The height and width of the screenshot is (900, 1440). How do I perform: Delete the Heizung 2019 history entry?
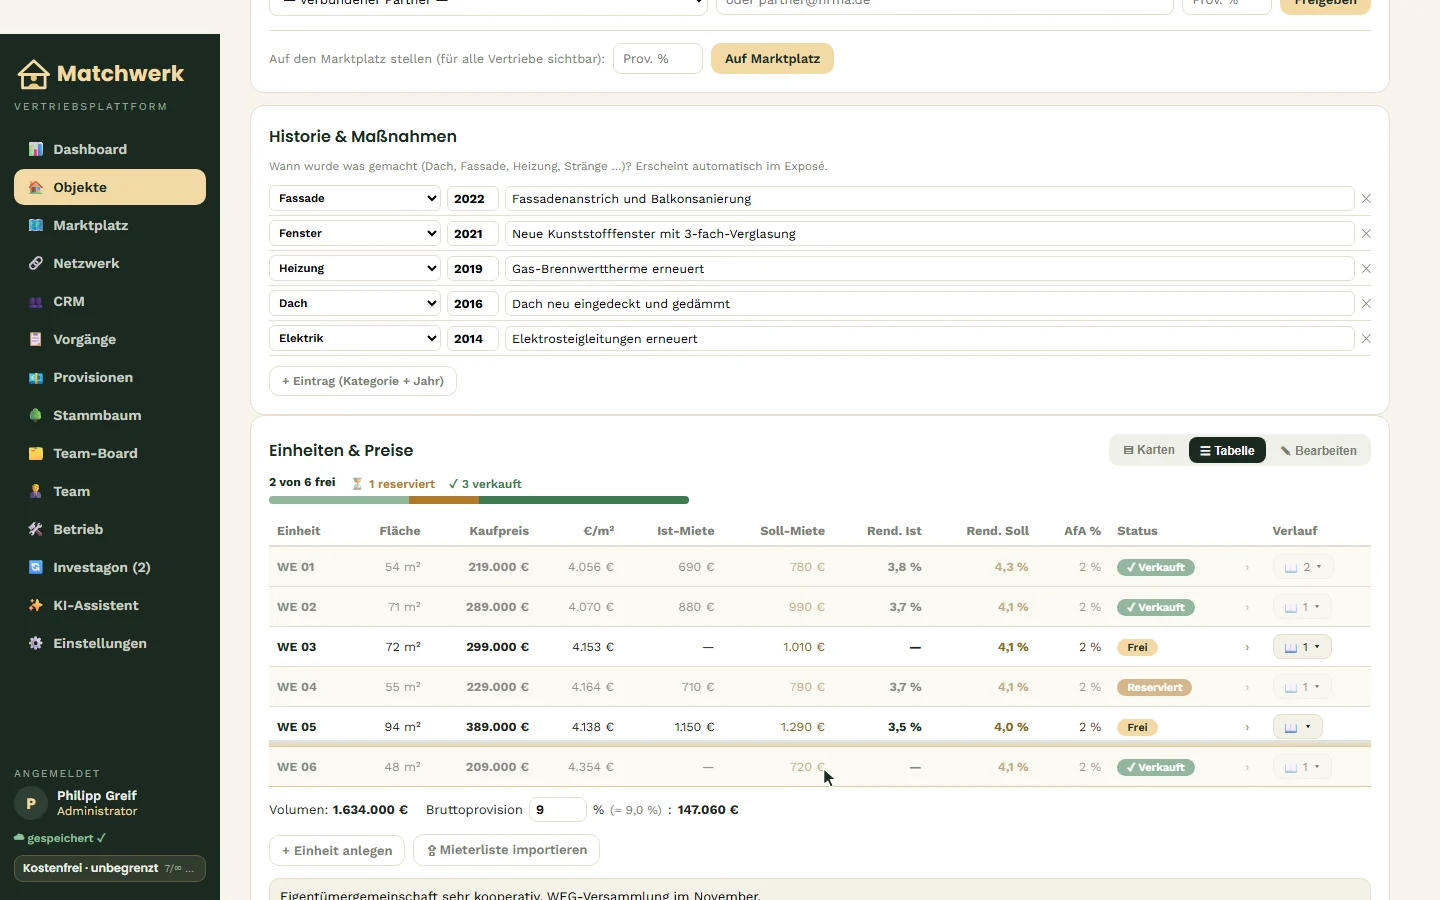[1366, 269]
